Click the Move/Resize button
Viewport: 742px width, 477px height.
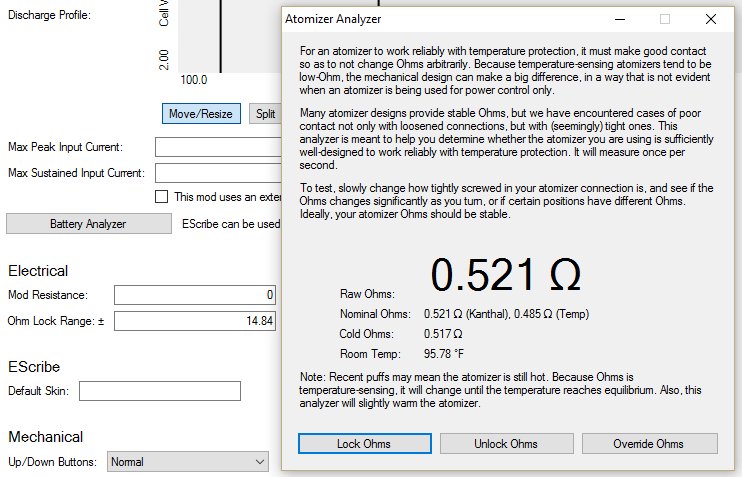tap(200, 114)
